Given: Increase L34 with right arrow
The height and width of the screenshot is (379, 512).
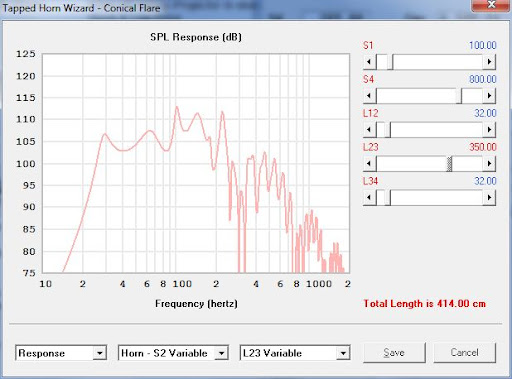Looking at the screenshot, I should [x=489, y=198].
